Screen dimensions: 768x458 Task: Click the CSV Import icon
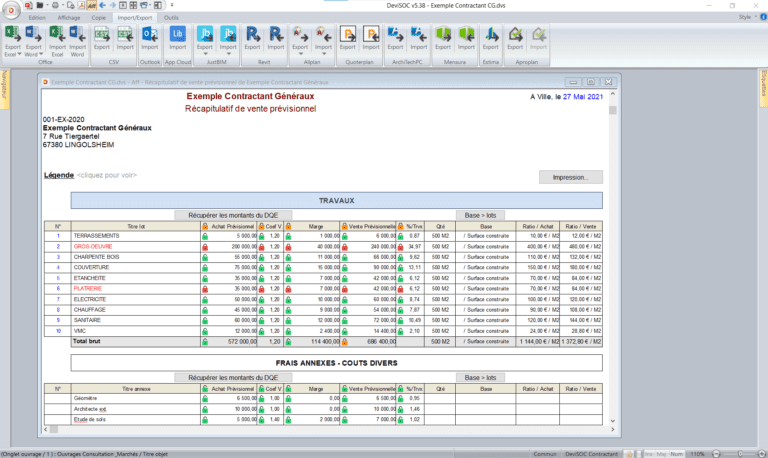(x=125, y=35)
